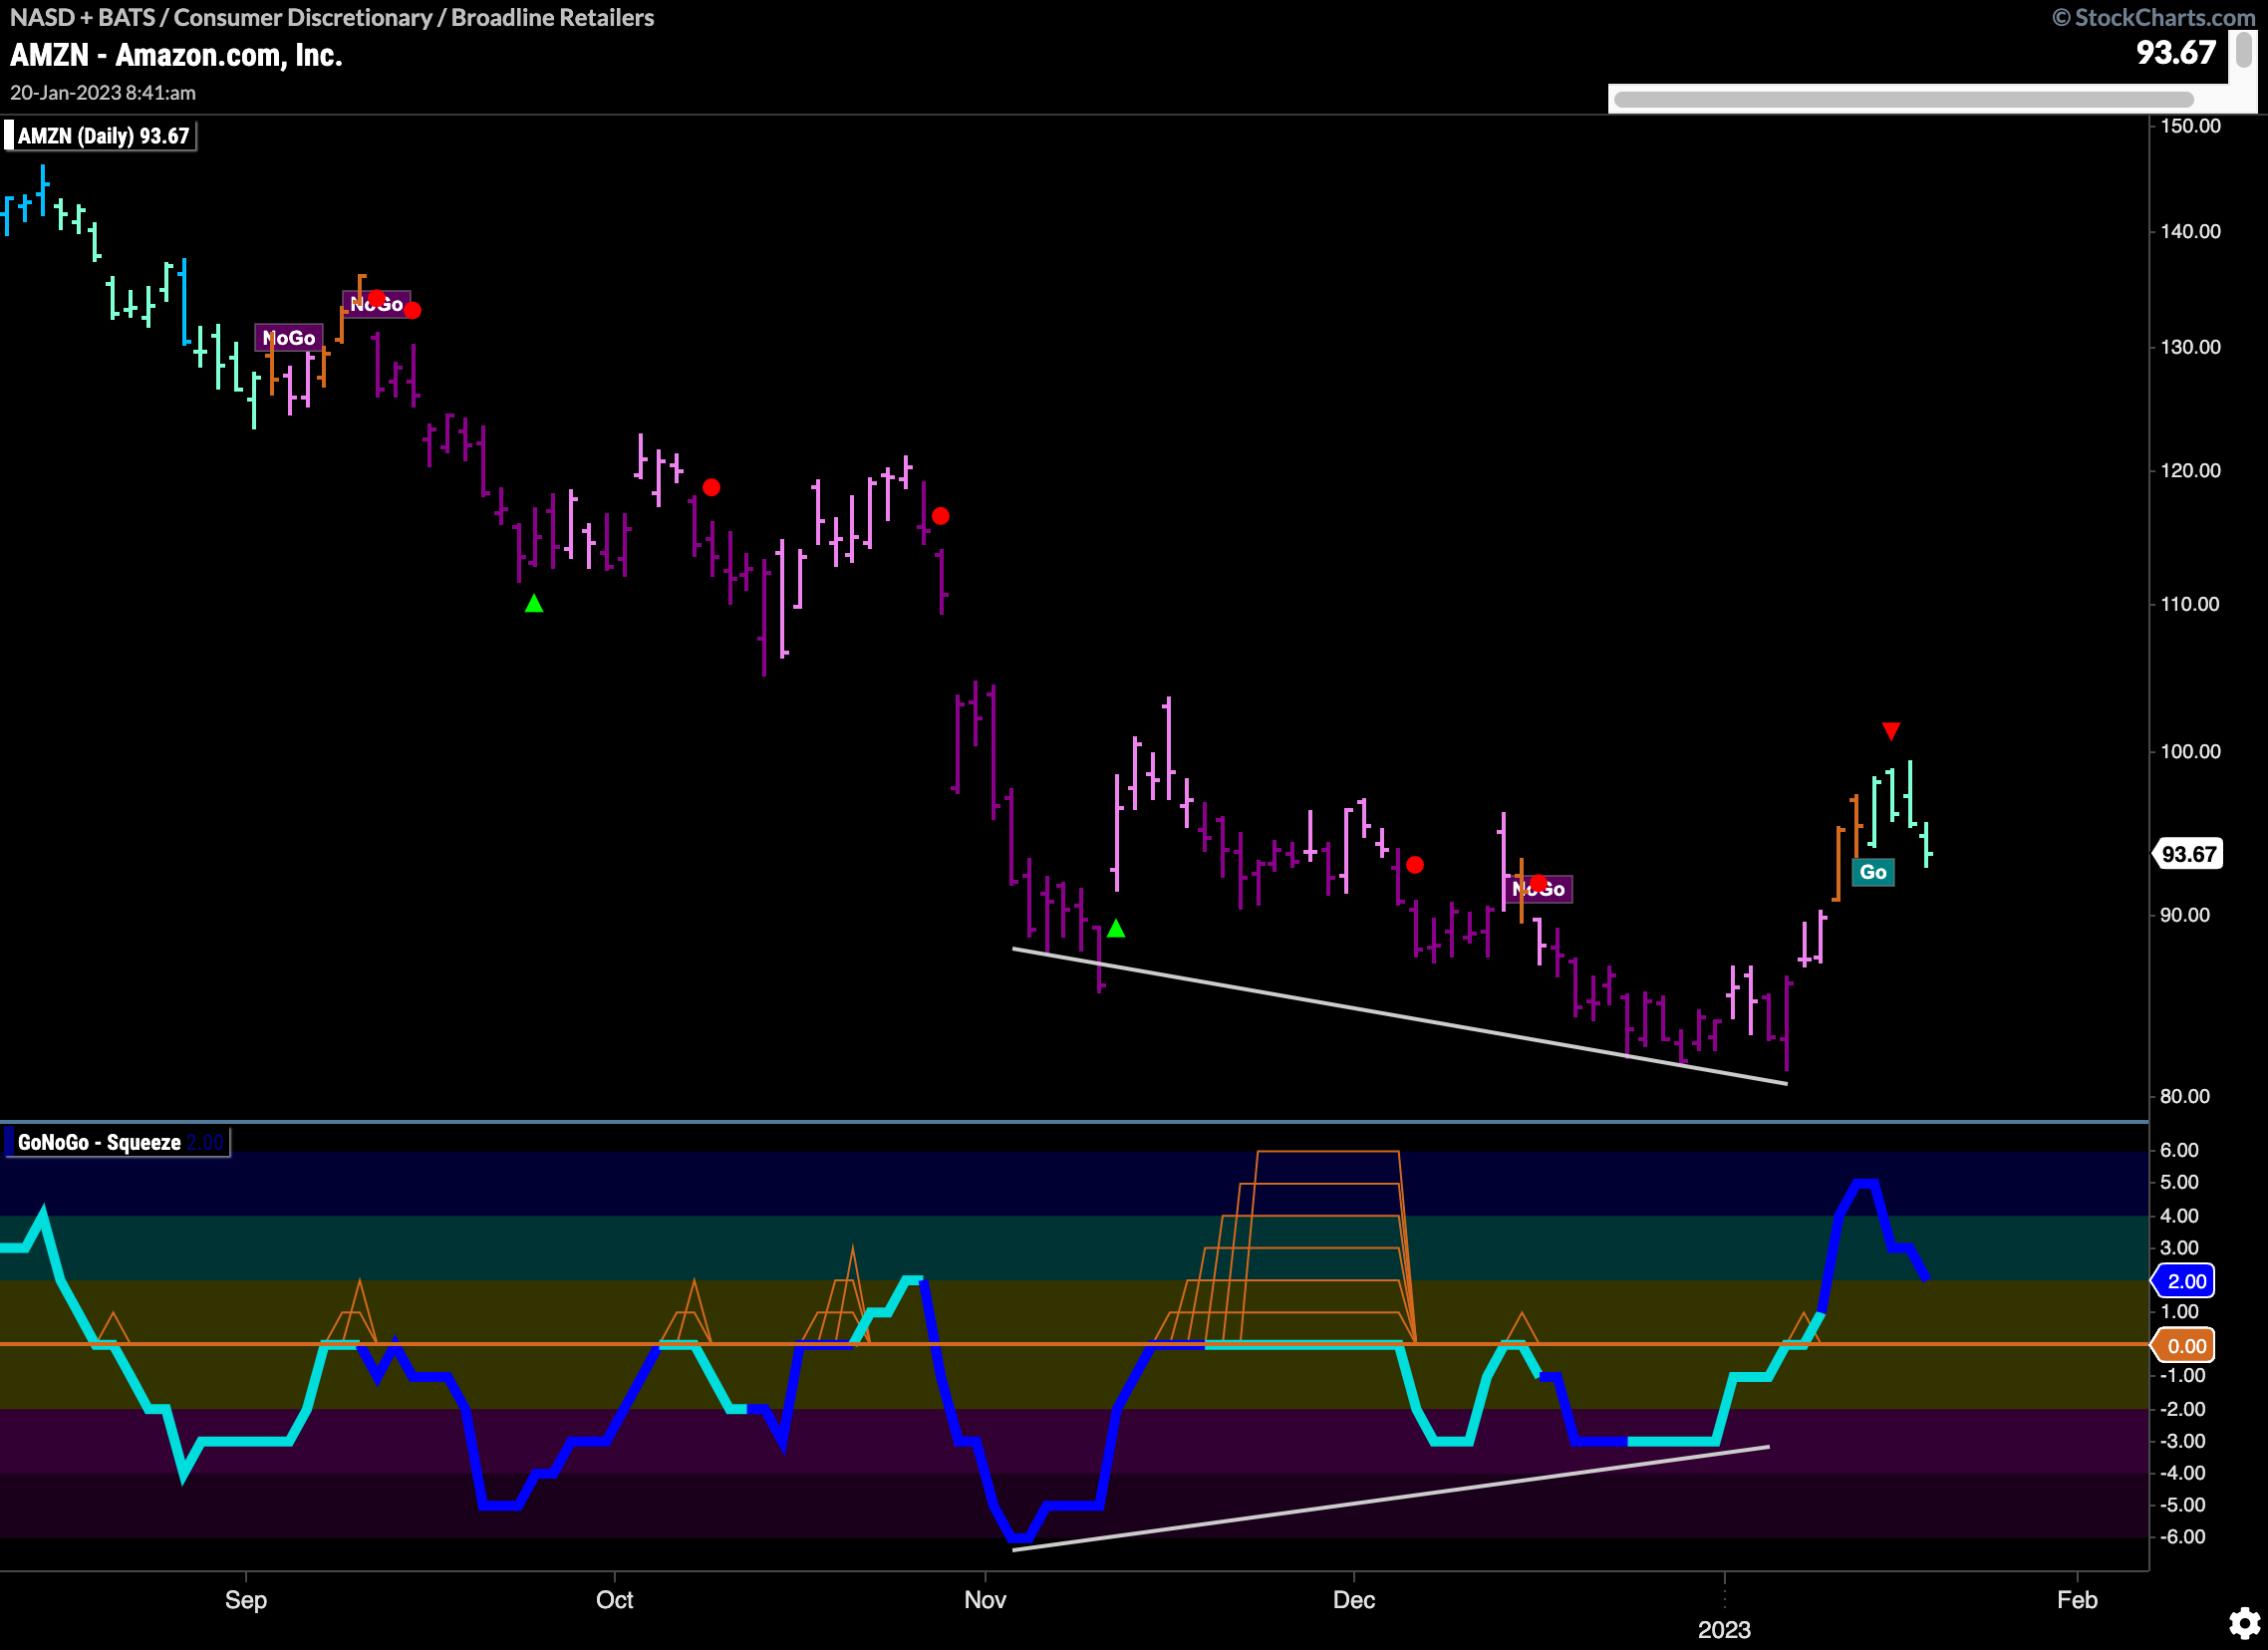The height and width of the screenshot is (1650, 2268).
Task: Open the settings gear icon
Action: click(2244, 1623)
